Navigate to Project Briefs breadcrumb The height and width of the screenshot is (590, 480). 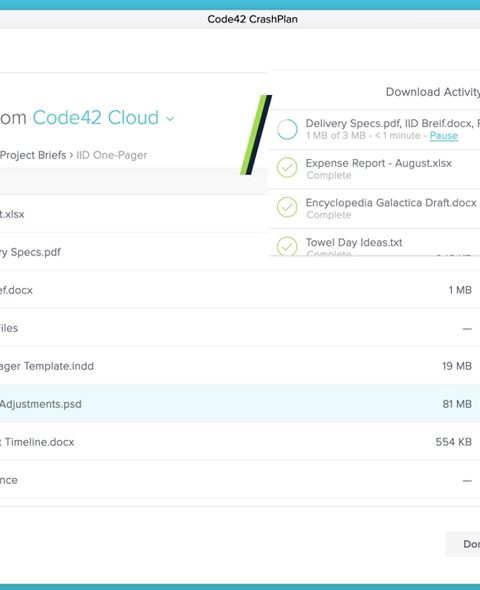click(x=33, y=155)
